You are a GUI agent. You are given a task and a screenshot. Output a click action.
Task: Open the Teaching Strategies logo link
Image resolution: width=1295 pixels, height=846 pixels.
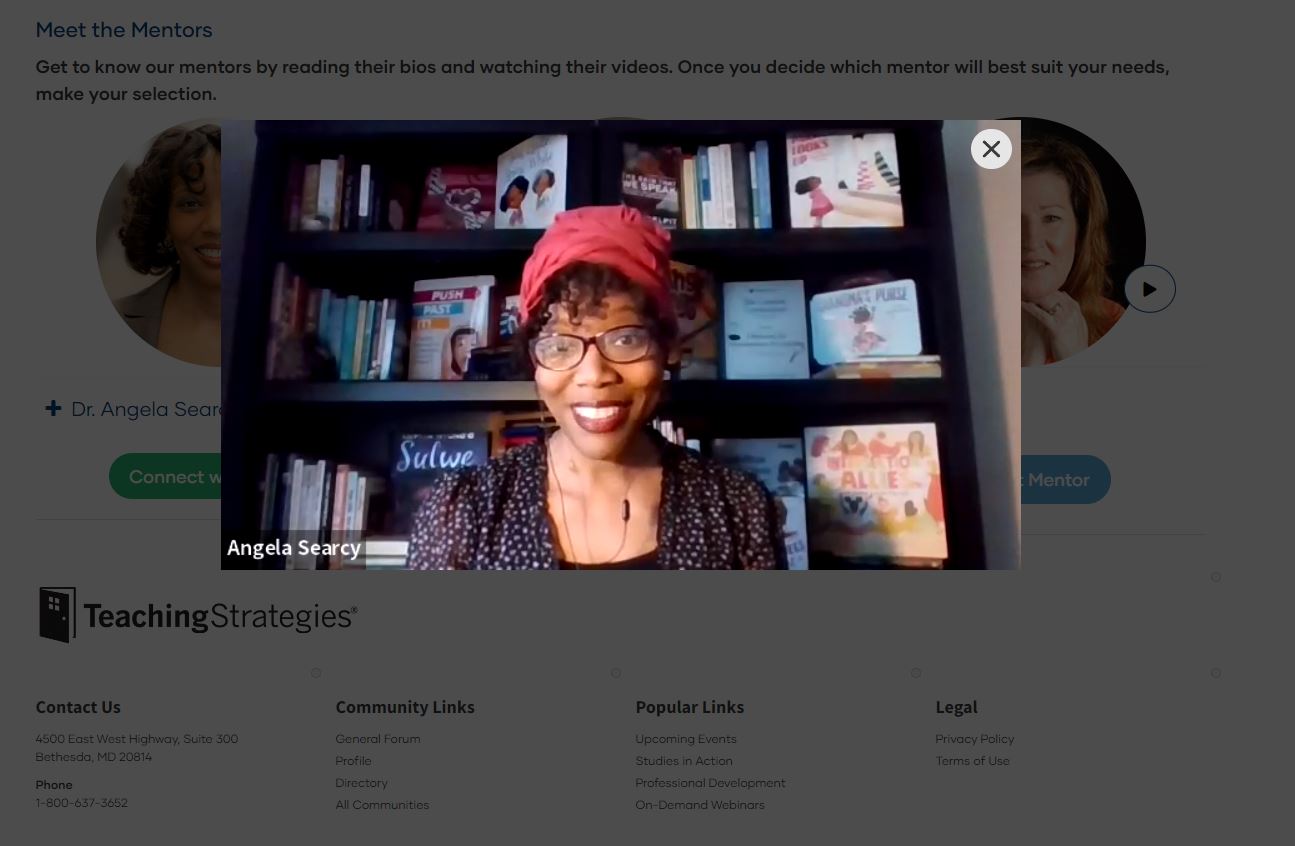tap(197, 614)
